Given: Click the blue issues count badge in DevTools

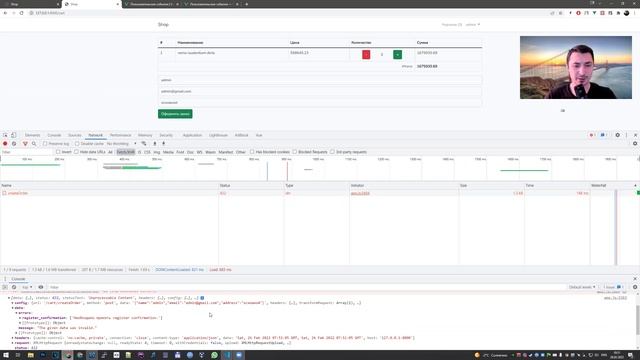Looking at the screenshot, I should (x=604, y=135).
